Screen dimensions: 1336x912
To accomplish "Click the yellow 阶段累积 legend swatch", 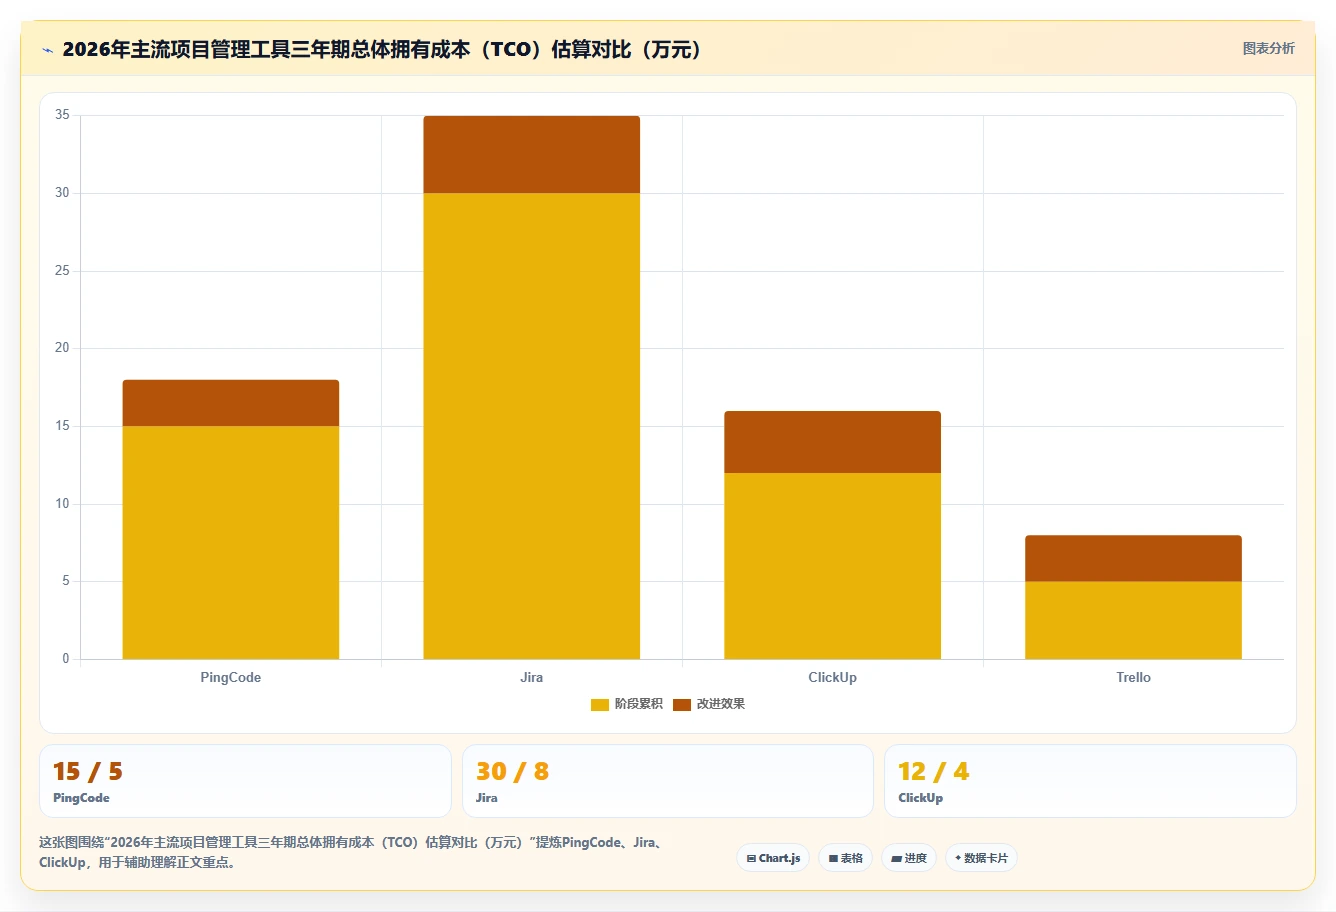I will [x=600, y=705].
